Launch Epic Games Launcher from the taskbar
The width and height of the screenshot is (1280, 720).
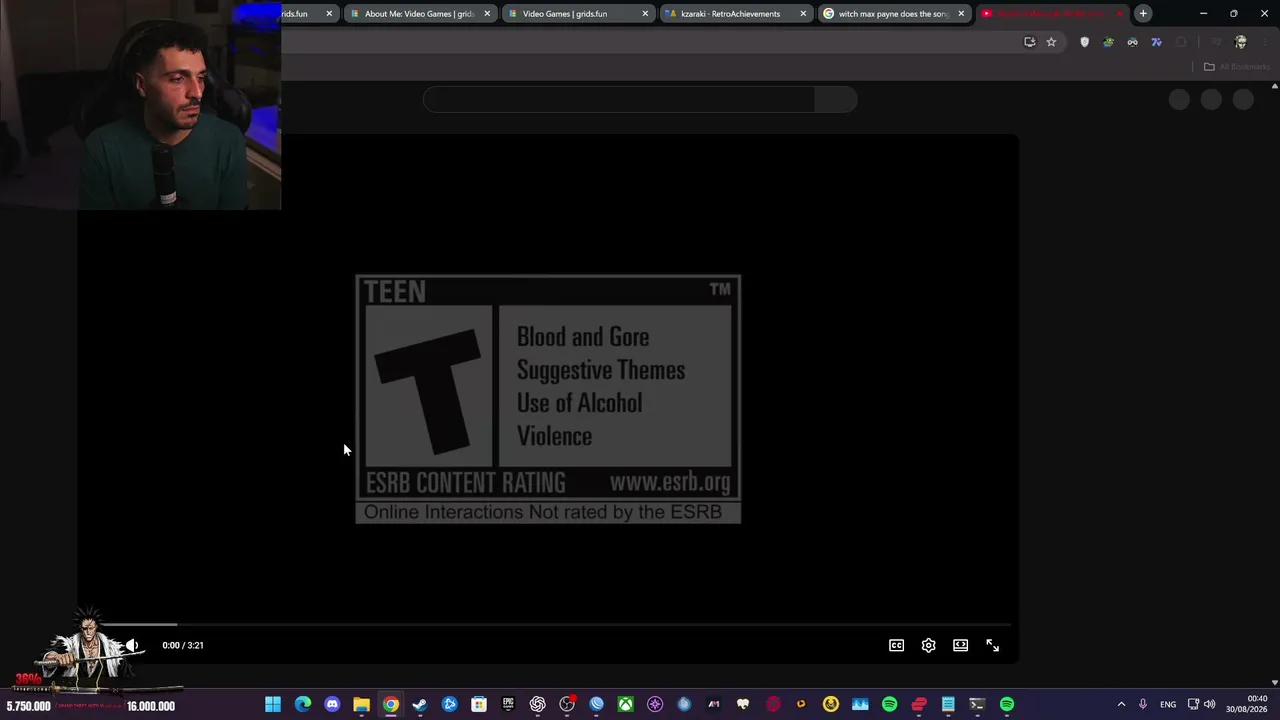pyautogui.click(x=508, y=704)
